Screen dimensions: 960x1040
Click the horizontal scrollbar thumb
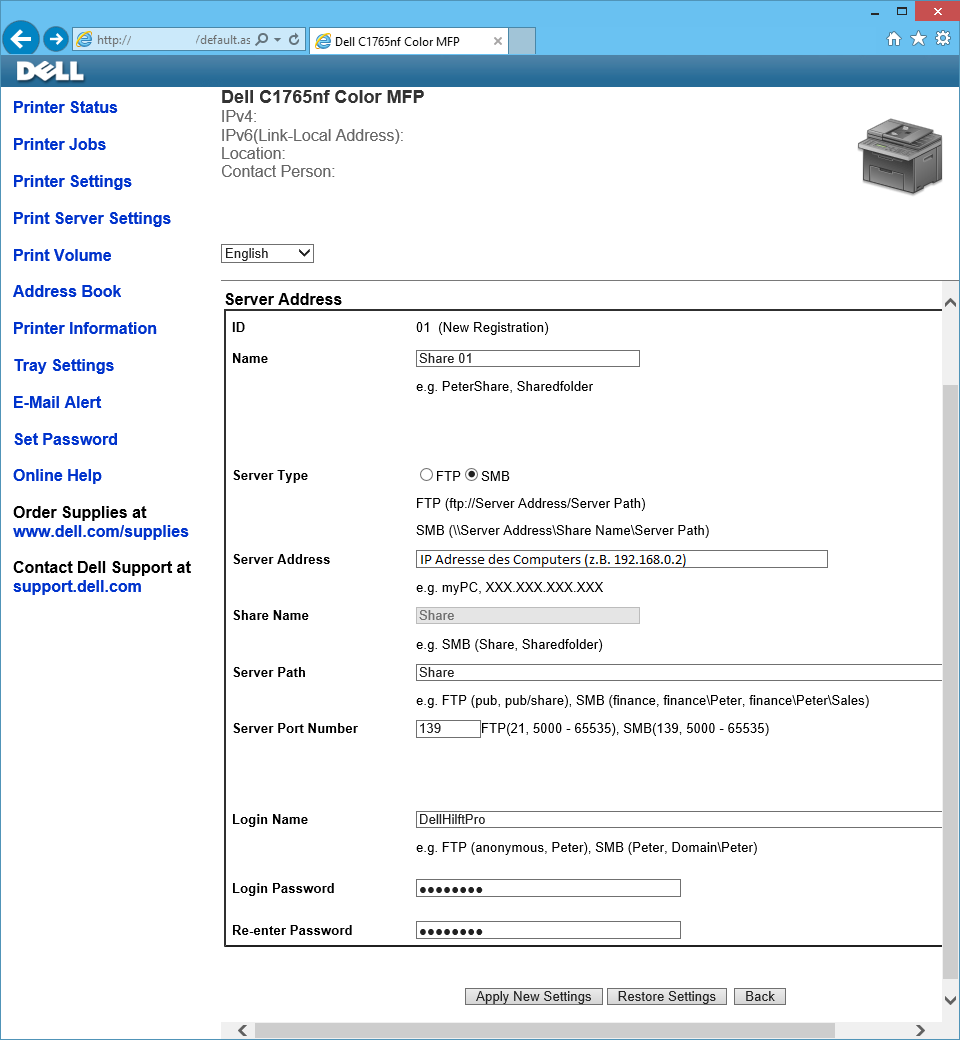(545, 1030)
